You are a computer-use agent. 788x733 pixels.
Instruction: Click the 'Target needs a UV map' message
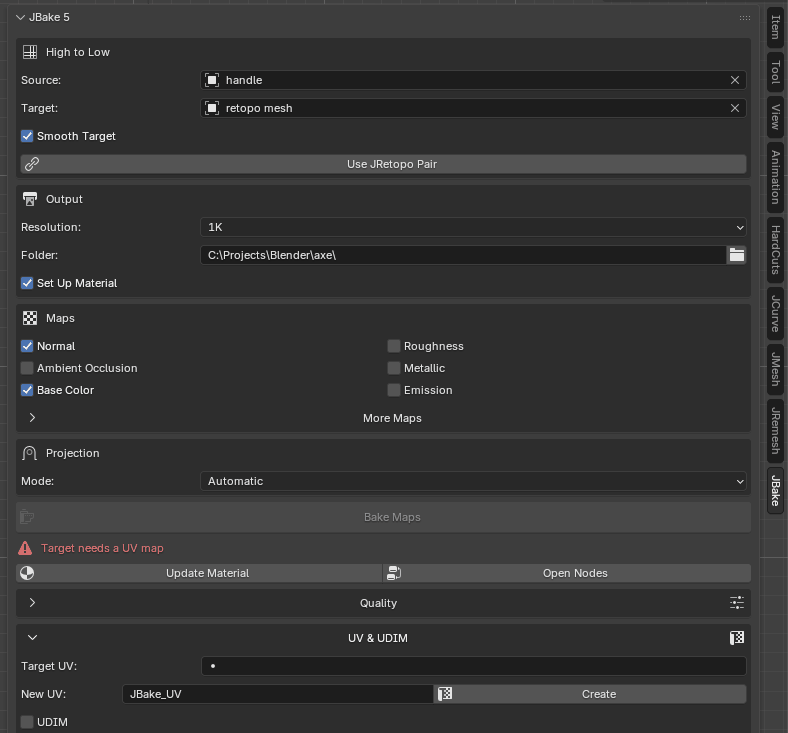[x=102, y=548]
